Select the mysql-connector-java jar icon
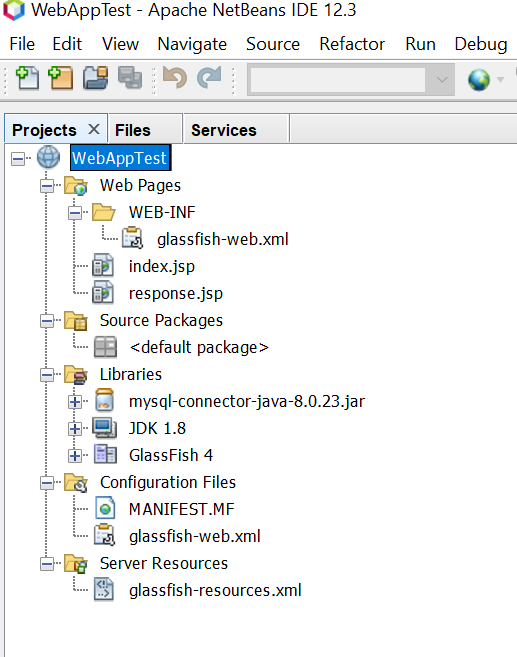Image resolution: width=517 pixels, height=657 pixels. [104, 401]
